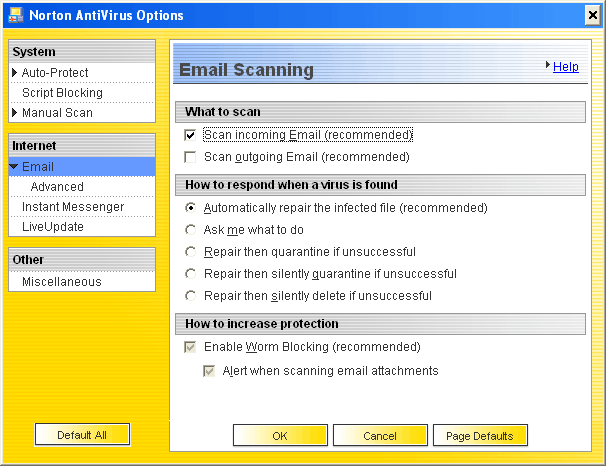Screen dimensions: 606x466
Task: Click the Norton AntiVirus title bar icon
Action: pos(14,15)
